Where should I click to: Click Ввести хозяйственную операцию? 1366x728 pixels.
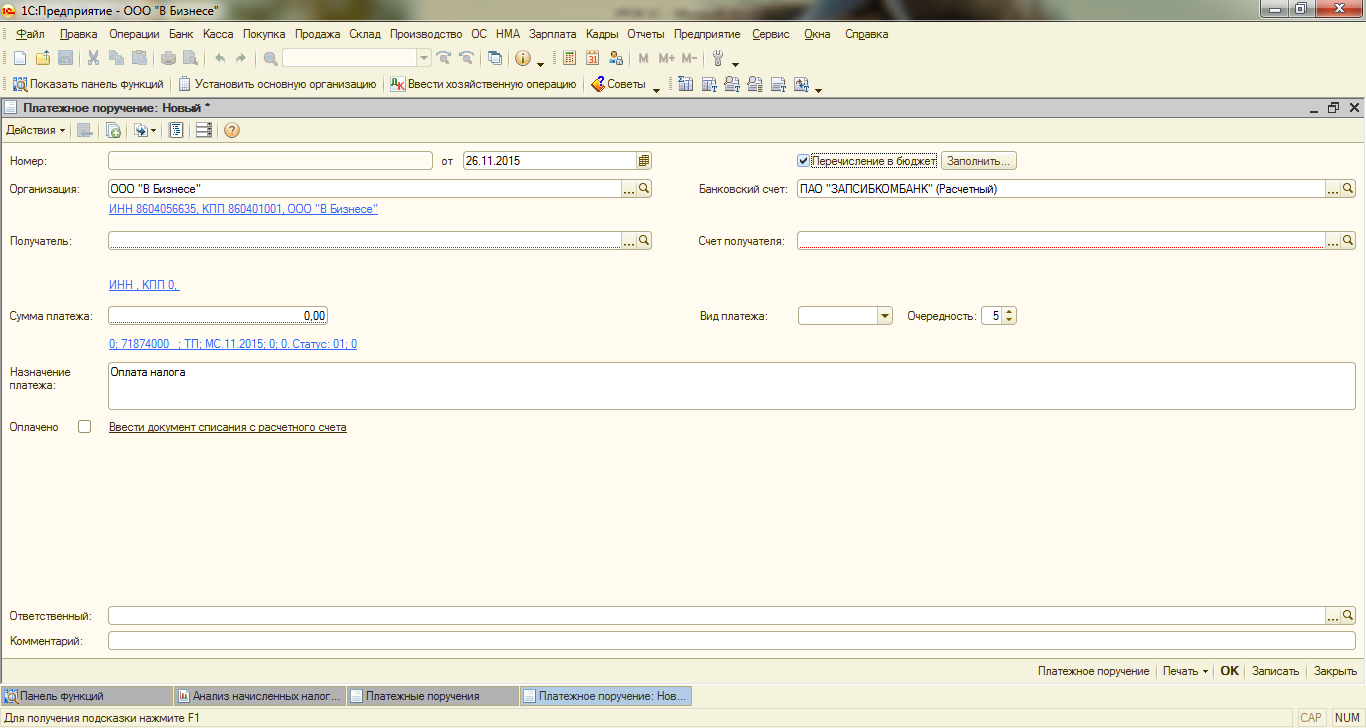click(483, 84)
